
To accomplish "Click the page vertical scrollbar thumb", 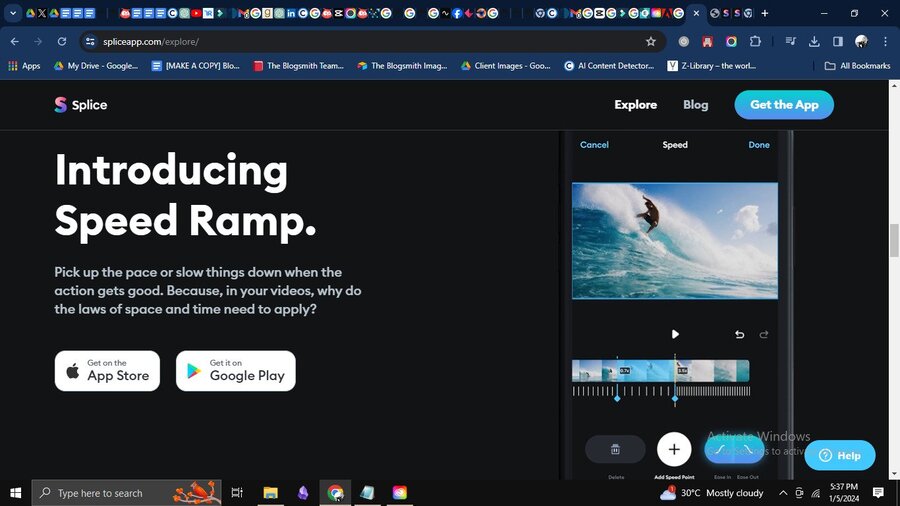I will 894,241.
